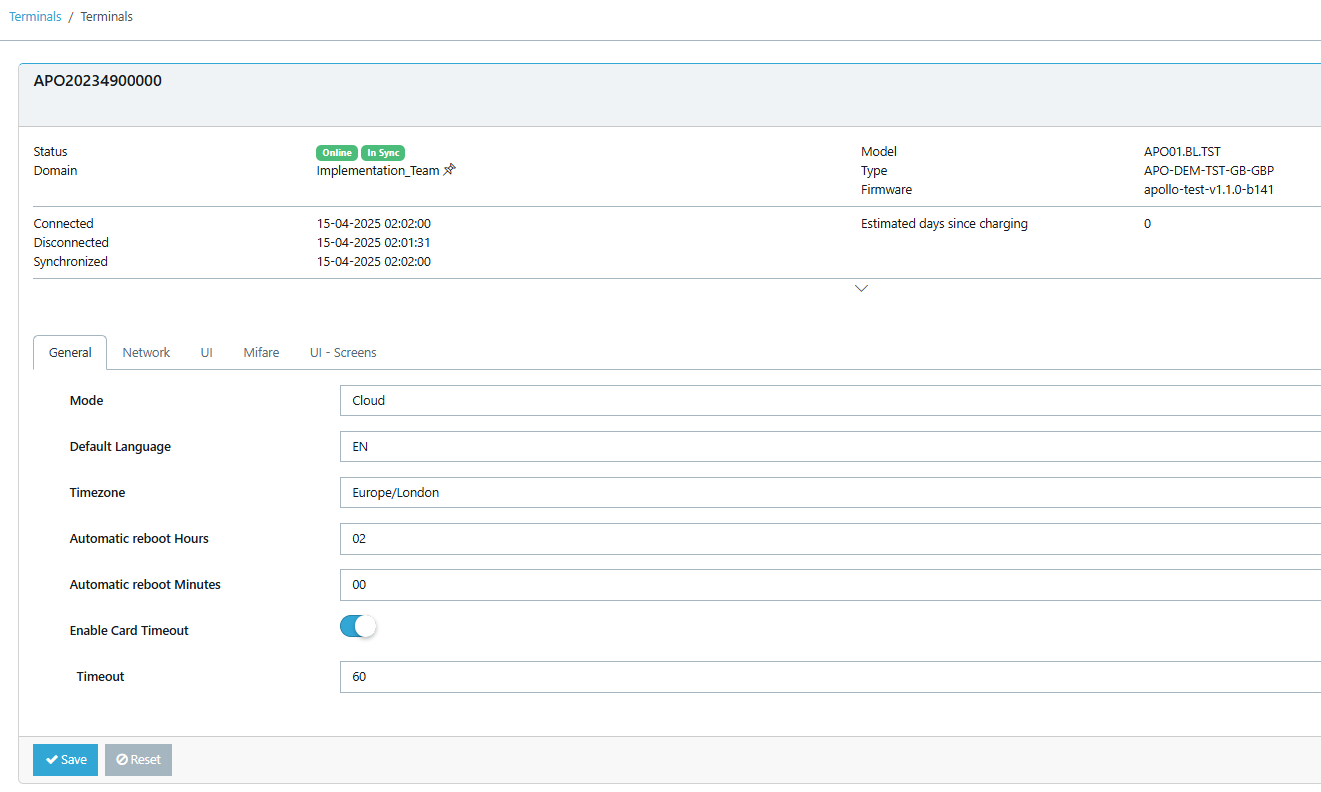Toggle the Enable Card Timeout switch off
1321x792 pixels.
coord(357,625)
